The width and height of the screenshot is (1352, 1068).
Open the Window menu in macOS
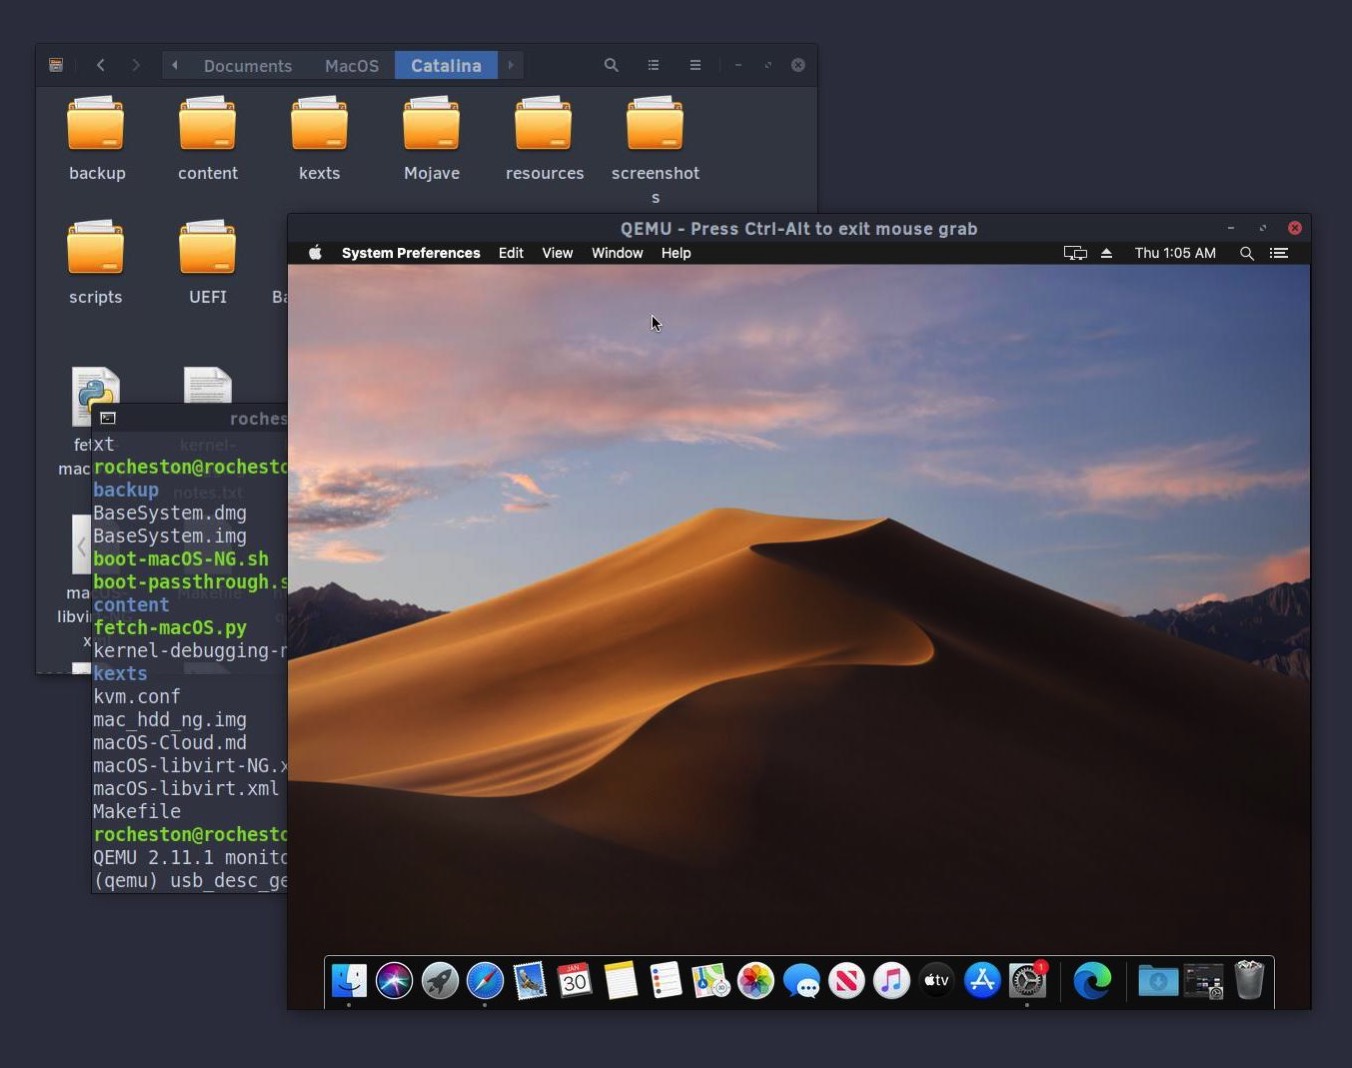click(617, 253)
